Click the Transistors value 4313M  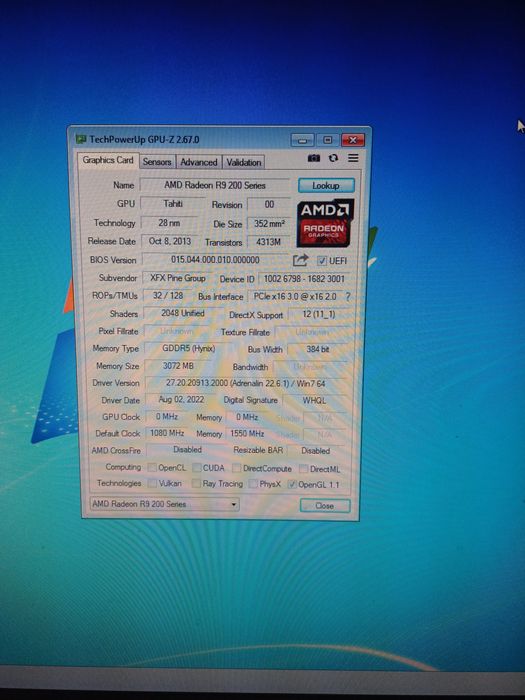[269, 242]
